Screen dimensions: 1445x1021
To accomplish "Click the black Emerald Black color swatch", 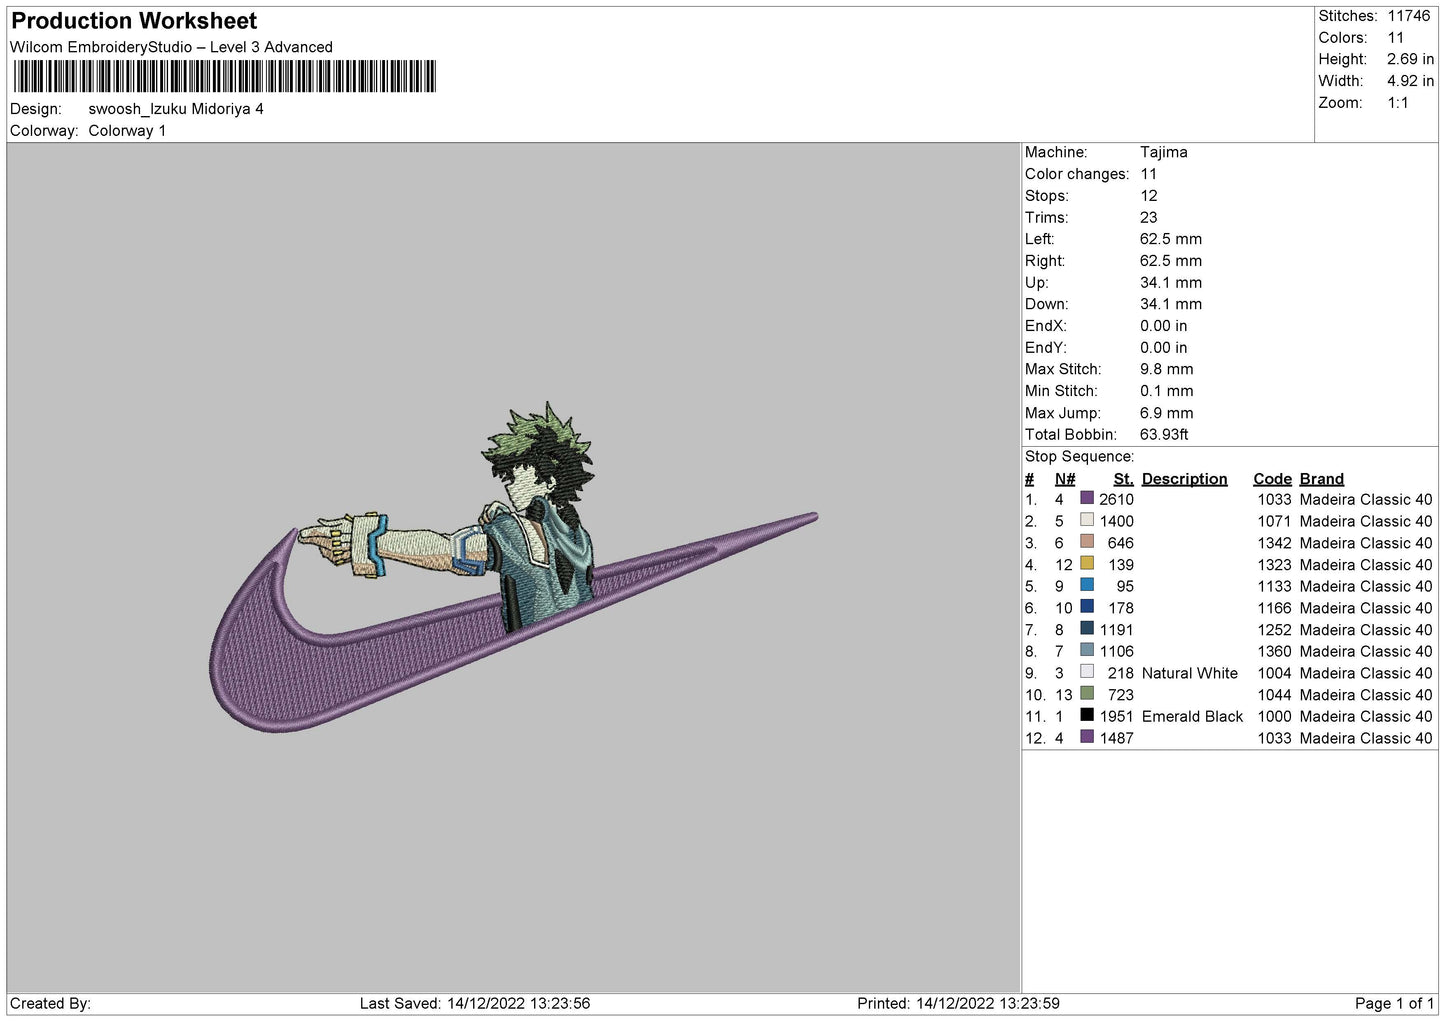I will coord(1086,716).
